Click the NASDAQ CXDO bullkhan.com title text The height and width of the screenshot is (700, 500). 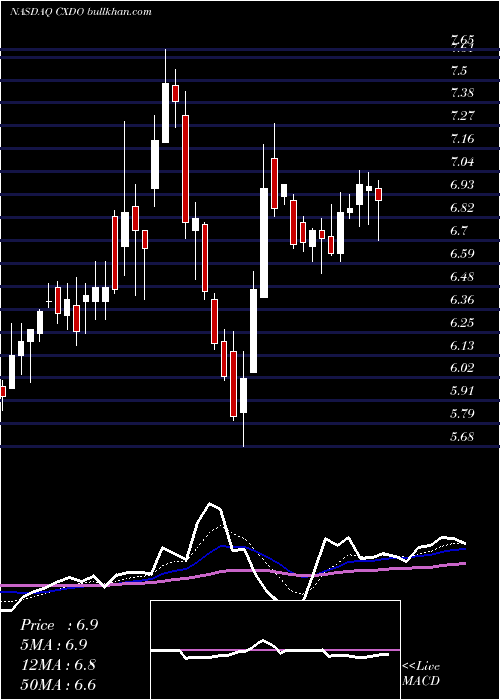pyautogui.click(x=81, y=12)
